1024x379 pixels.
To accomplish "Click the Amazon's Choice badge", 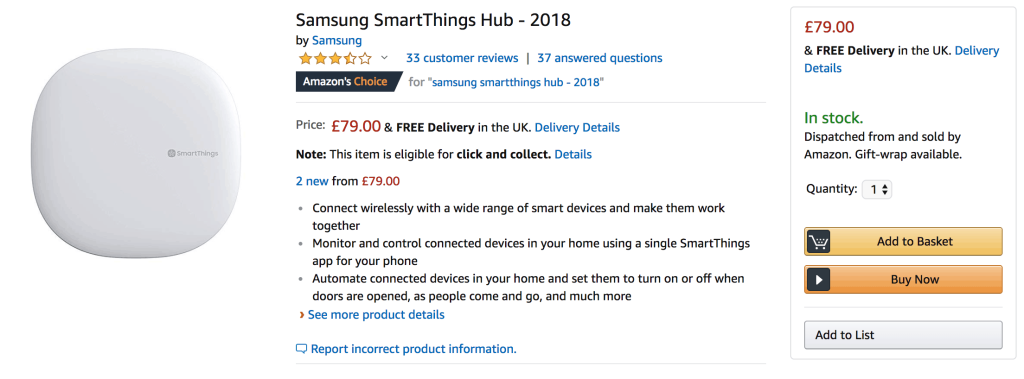I will tap(349, 82).
